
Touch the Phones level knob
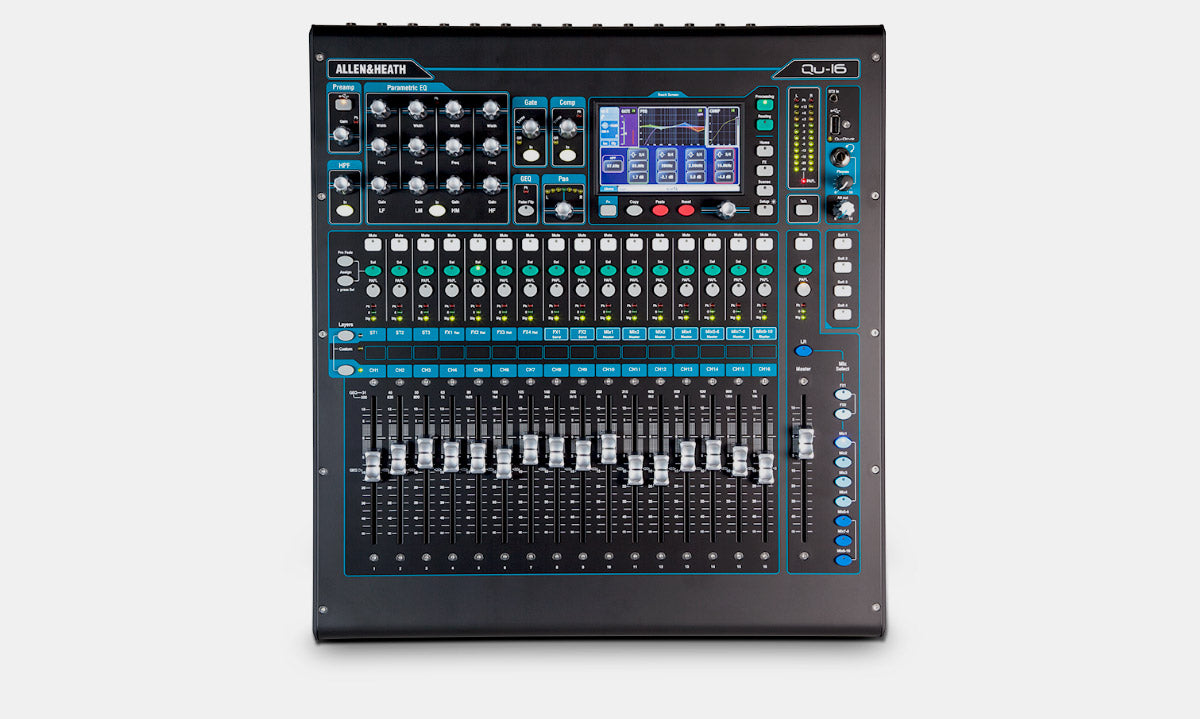click(x=843, y=182)
